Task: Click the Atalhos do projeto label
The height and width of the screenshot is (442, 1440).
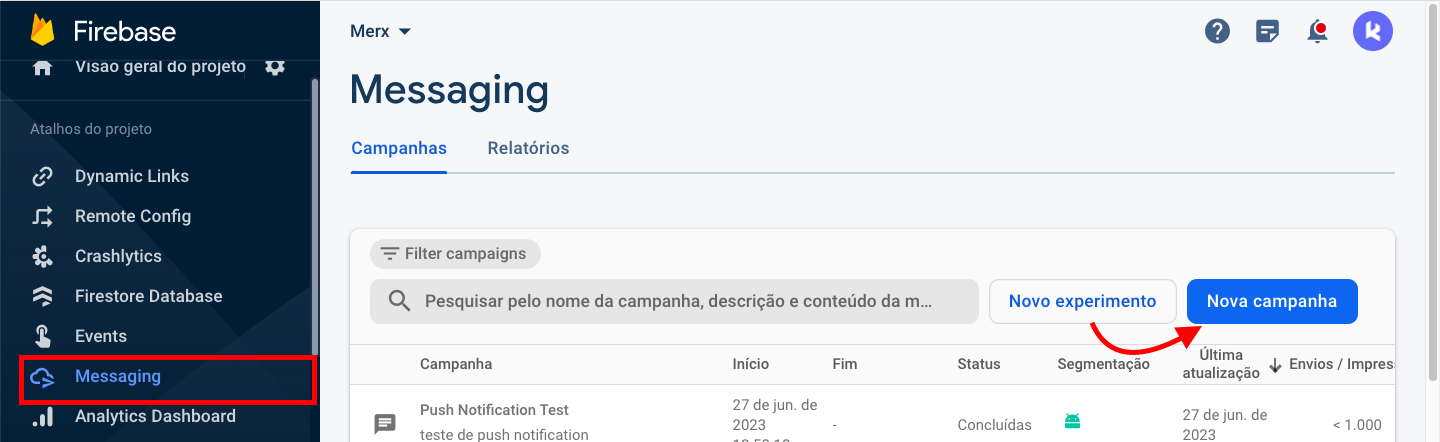Action: coord(91,129)
